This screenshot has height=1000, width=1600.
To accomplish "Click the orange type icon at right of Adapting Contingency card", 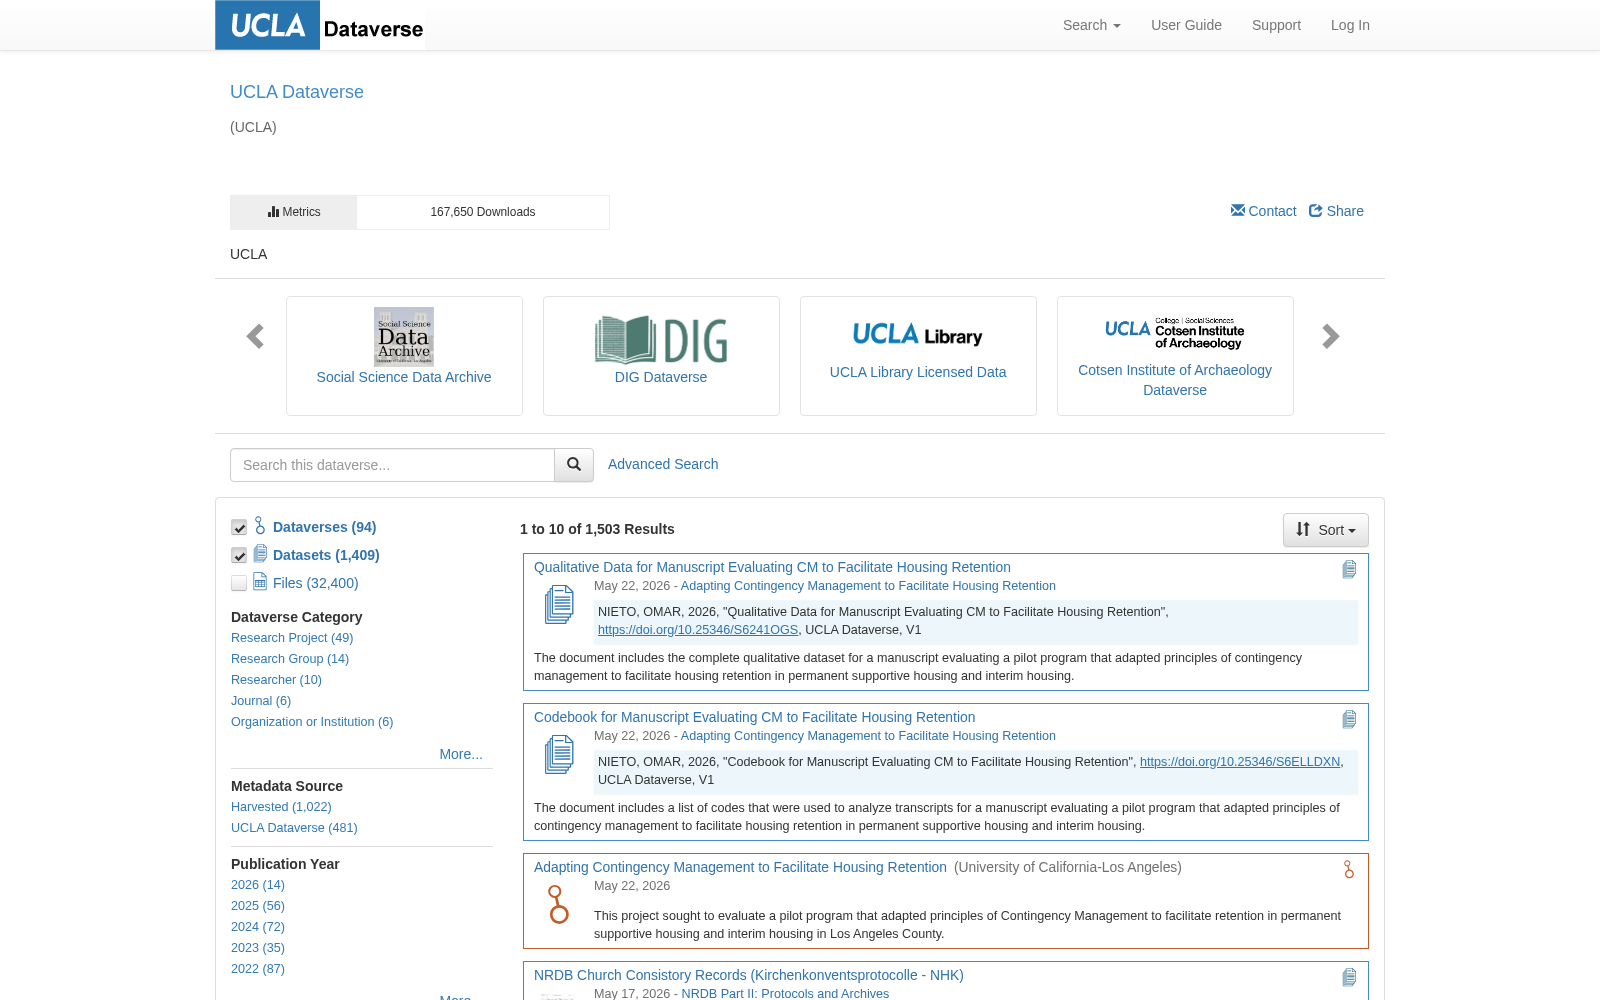I will click(x=1349, y=869).
